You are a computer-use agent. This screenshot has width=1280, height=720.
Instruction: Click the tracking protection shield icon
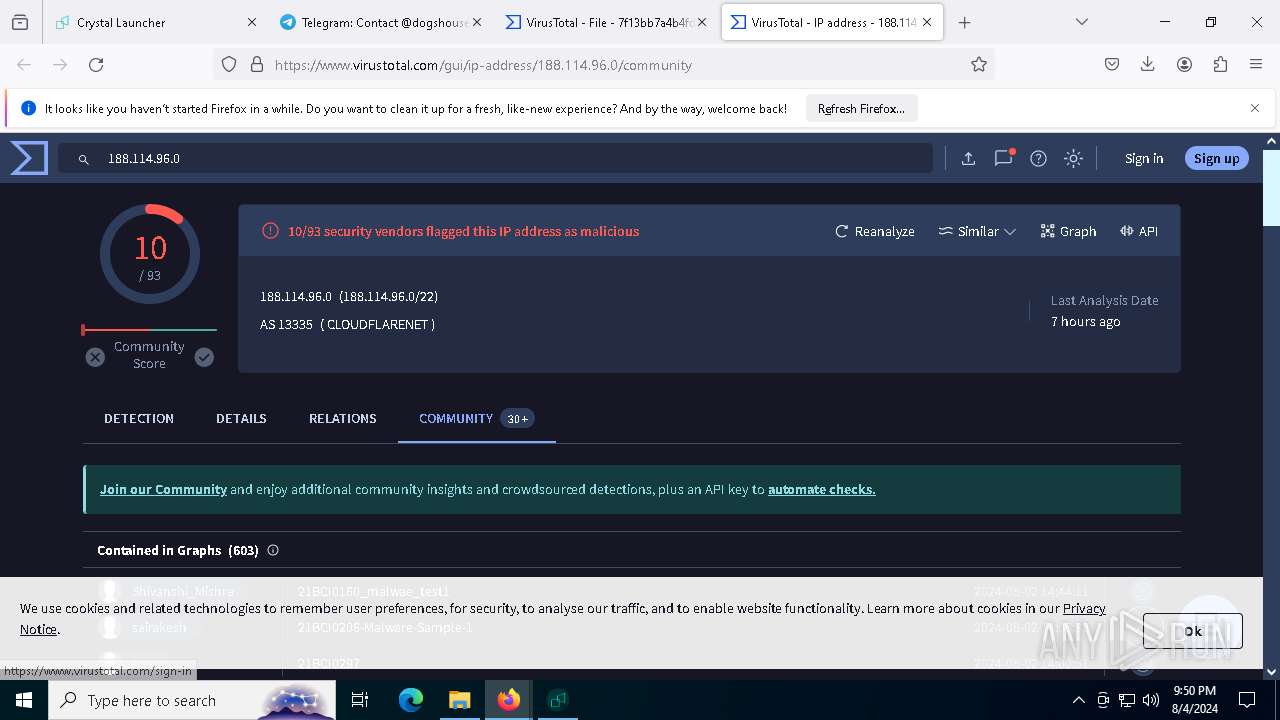pyautogui.click(x=229, y=64)
